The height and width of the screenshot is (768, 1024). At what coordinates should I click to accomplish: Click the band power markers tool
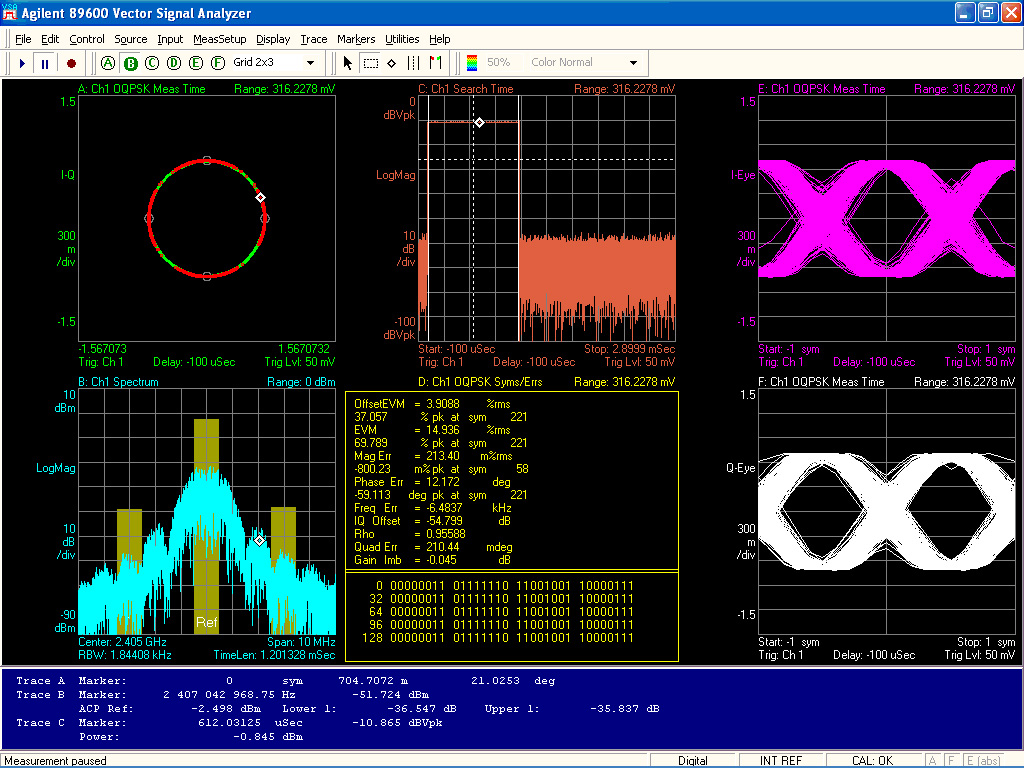tap(414, 63)
